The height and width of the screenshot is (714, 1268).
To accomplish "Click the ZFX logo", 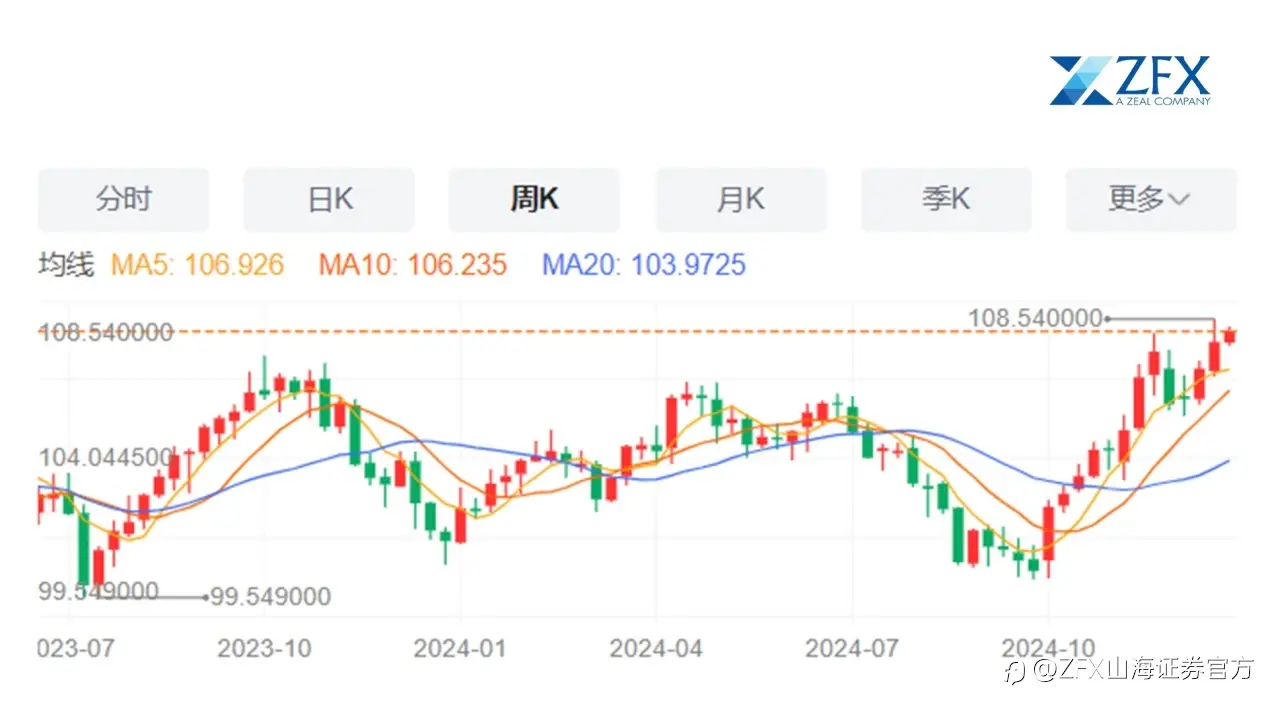I will click(x=1130, y=80).
